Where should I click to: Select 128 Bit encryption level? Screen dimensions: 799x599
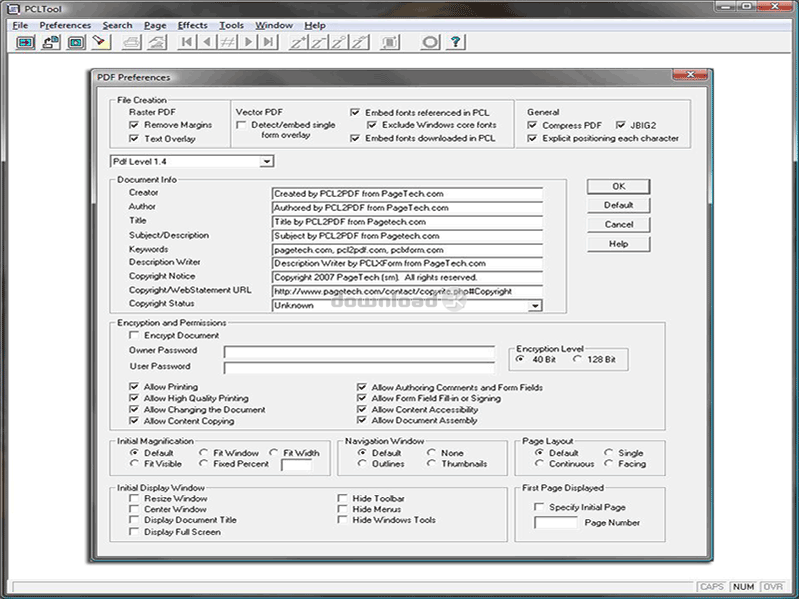579,359
